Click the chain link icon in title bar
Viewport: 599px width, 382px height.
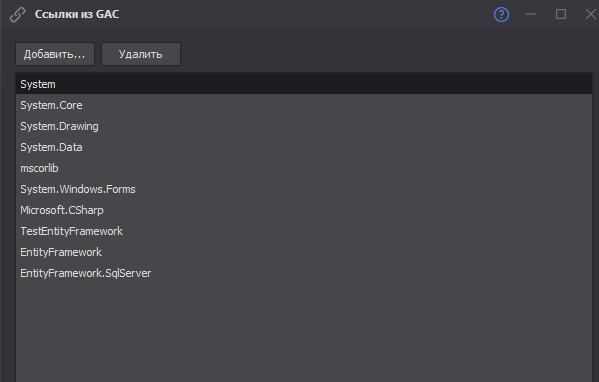click(x=18, y=15)
